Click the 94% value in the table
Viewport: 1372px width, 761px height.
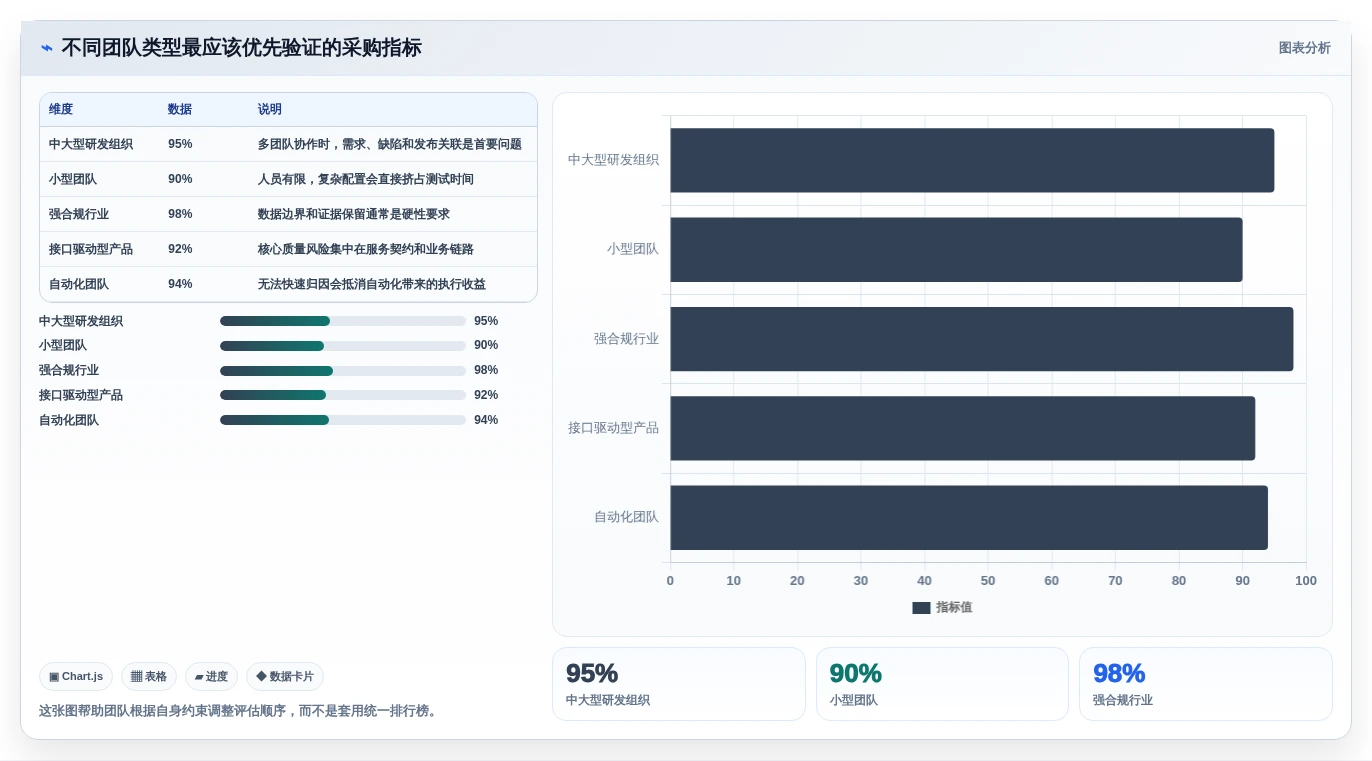coord(180,284)
